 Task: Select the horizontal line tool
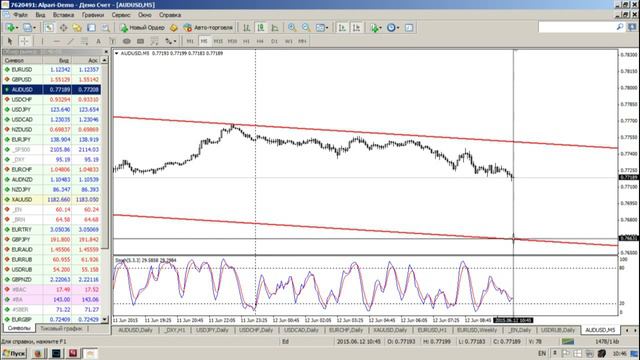57,41
